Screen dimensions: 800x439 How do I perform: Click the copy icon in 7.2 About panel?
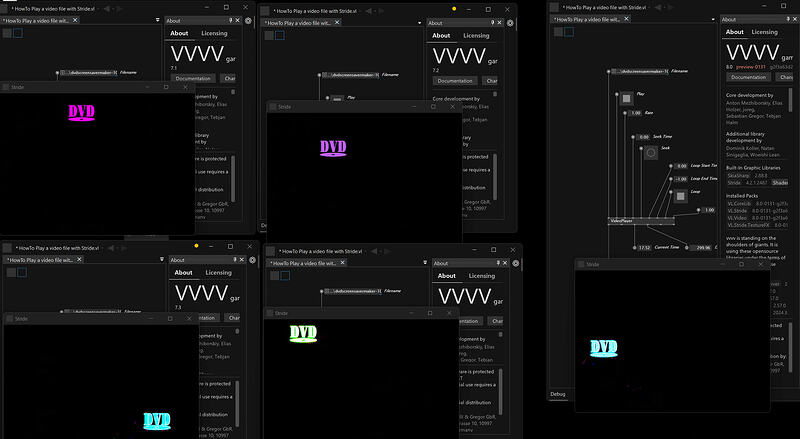495,94
